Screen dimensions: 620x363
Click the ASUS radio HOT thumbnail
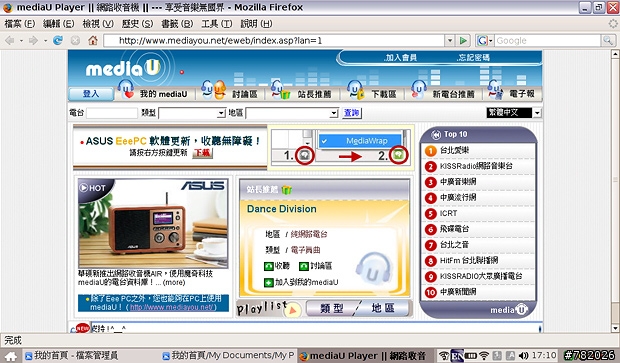153,223
